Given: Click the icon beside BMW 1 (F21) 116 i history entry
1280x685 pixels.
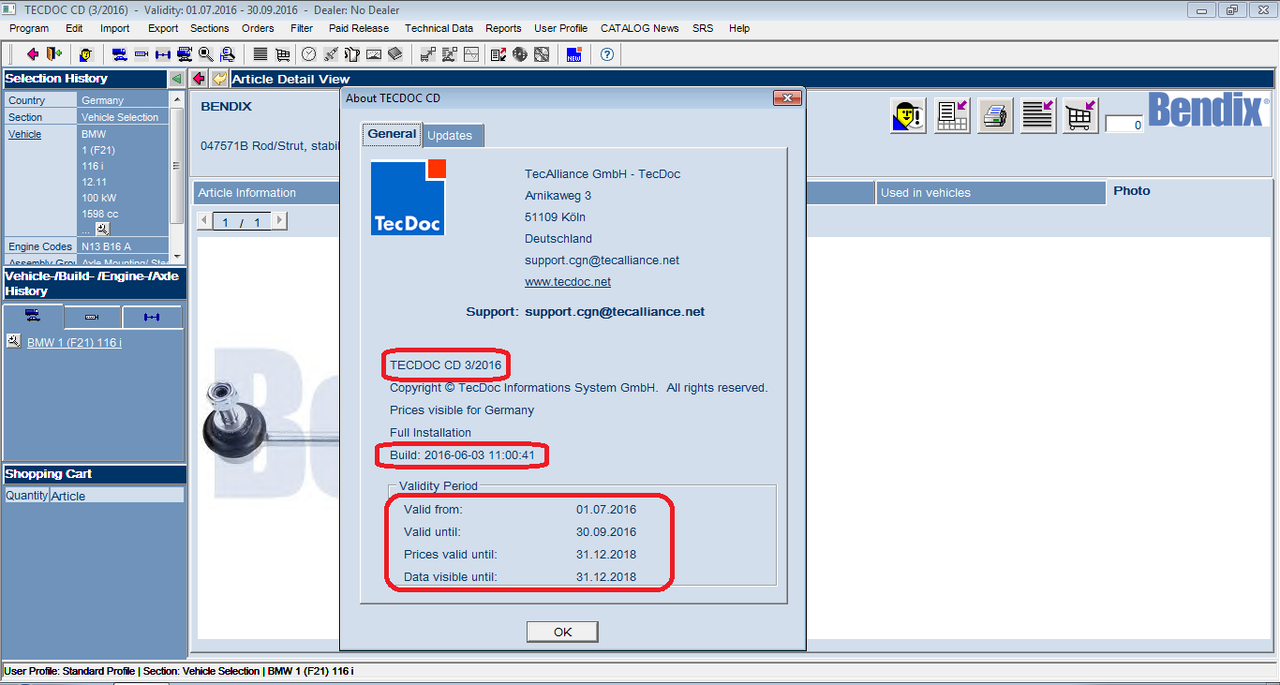Looking at the screenshot, I should (13, 342).
